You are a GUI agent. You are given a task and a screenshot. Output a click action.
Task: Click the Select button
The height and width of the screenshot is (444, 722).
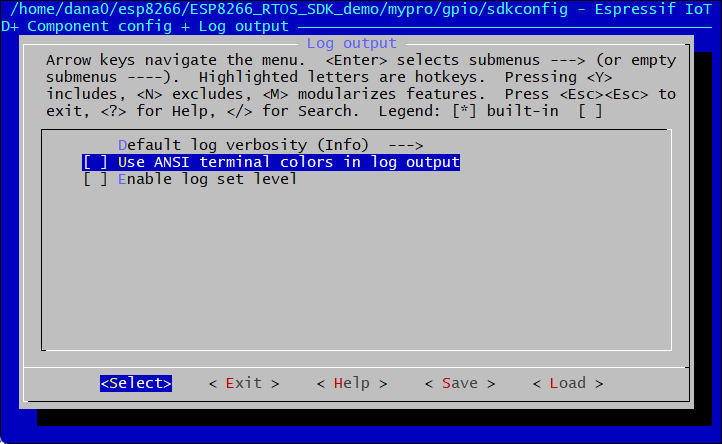(x=136, y=383)
